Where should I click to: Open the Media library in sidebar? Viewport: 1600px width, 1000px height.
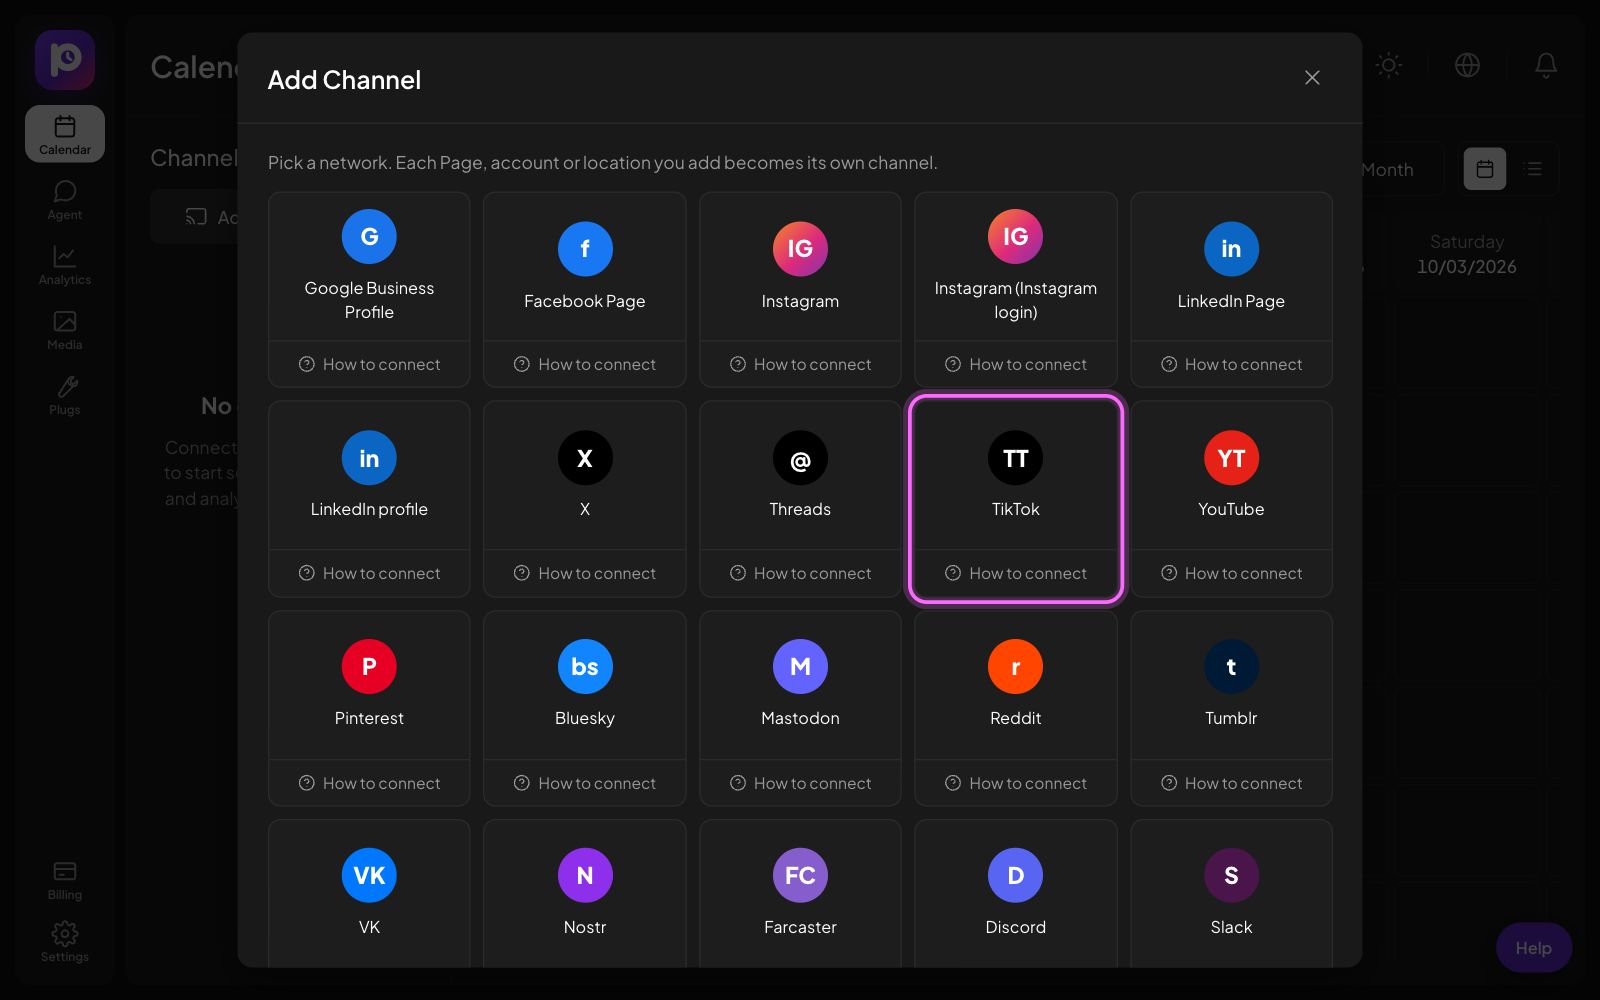[x=65, y=330]
